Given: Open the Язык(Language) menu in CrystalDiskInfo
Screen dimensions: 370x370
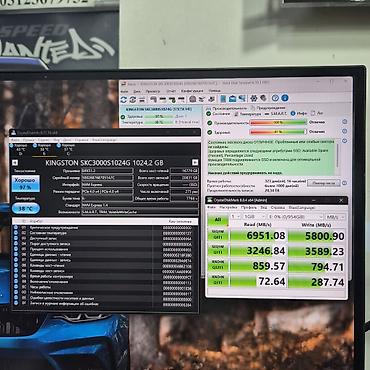Looking at the screenshot, I should (104, 140).
